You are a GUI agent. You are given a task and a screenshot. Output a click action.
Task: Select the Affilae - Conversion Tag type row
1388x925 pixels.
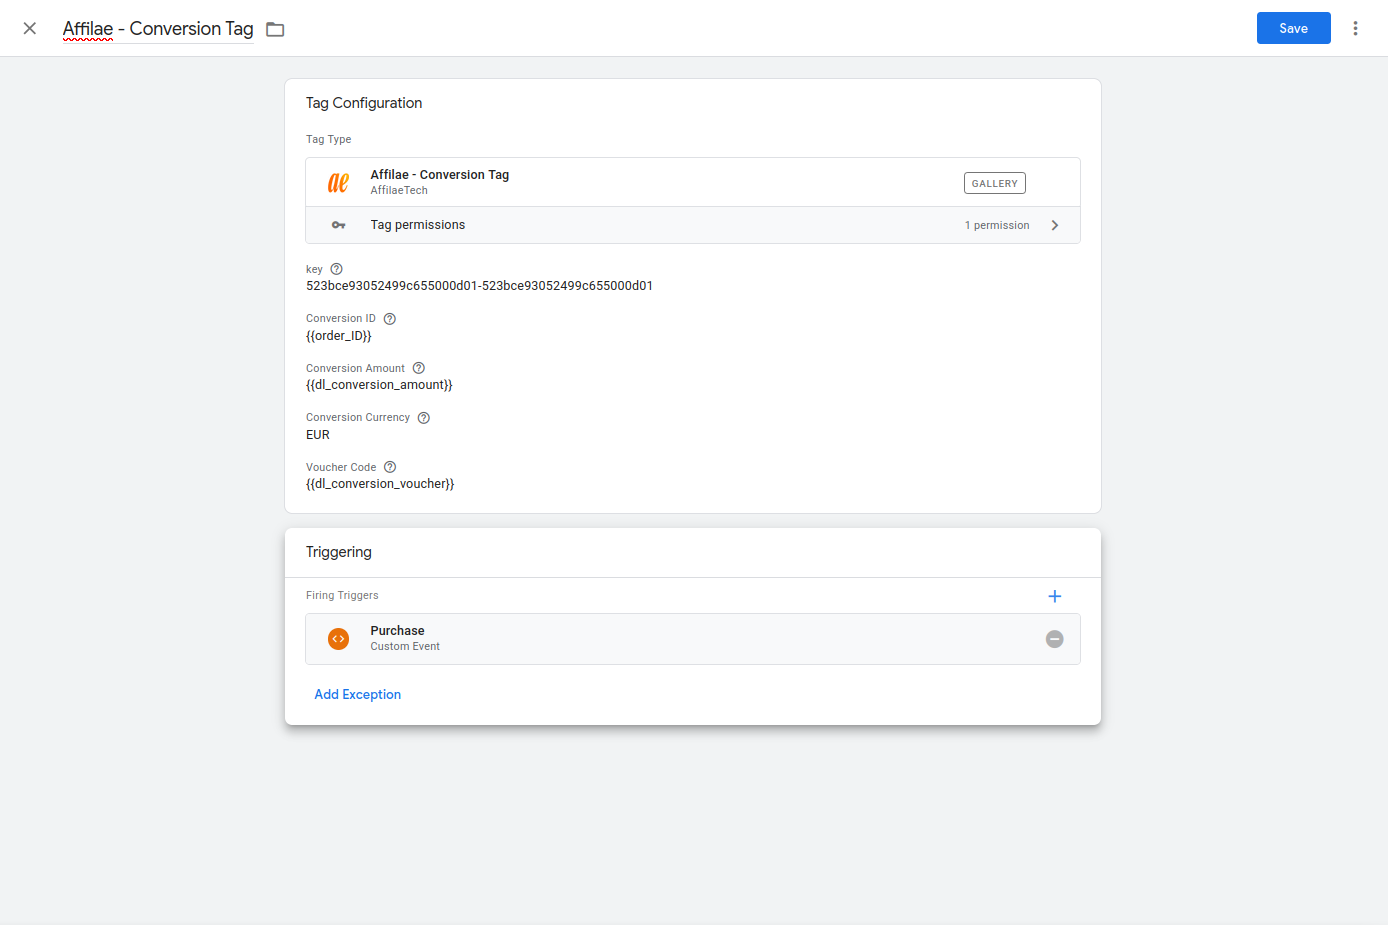point(693,182)
